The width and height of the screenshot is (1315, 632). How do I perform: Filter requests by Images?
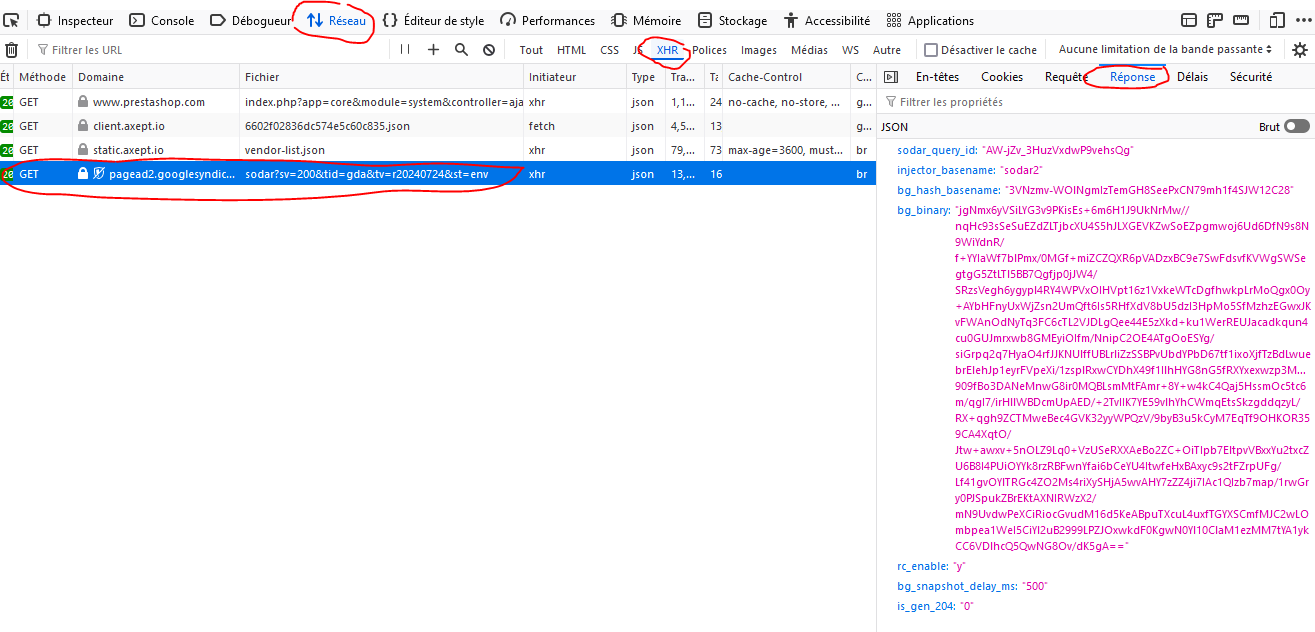pos(759,50)
